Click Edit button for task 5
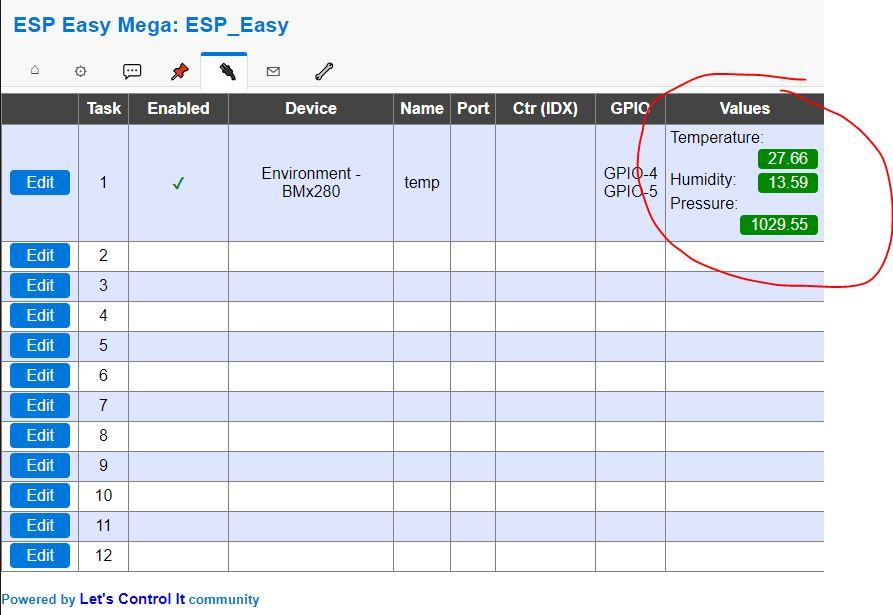This screenshot has width=893, height=615. coord(40,345)
